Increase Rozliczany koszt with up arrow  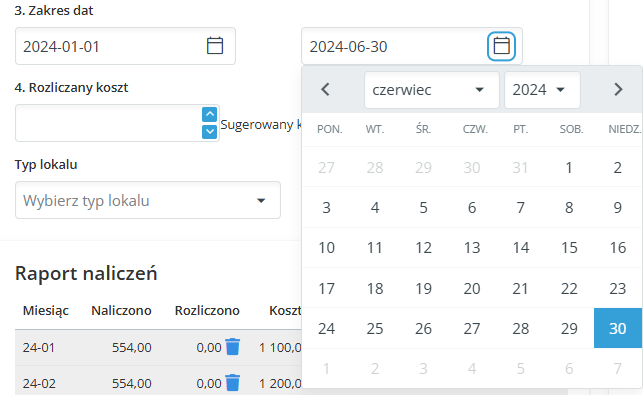click(x=210, y=114)
